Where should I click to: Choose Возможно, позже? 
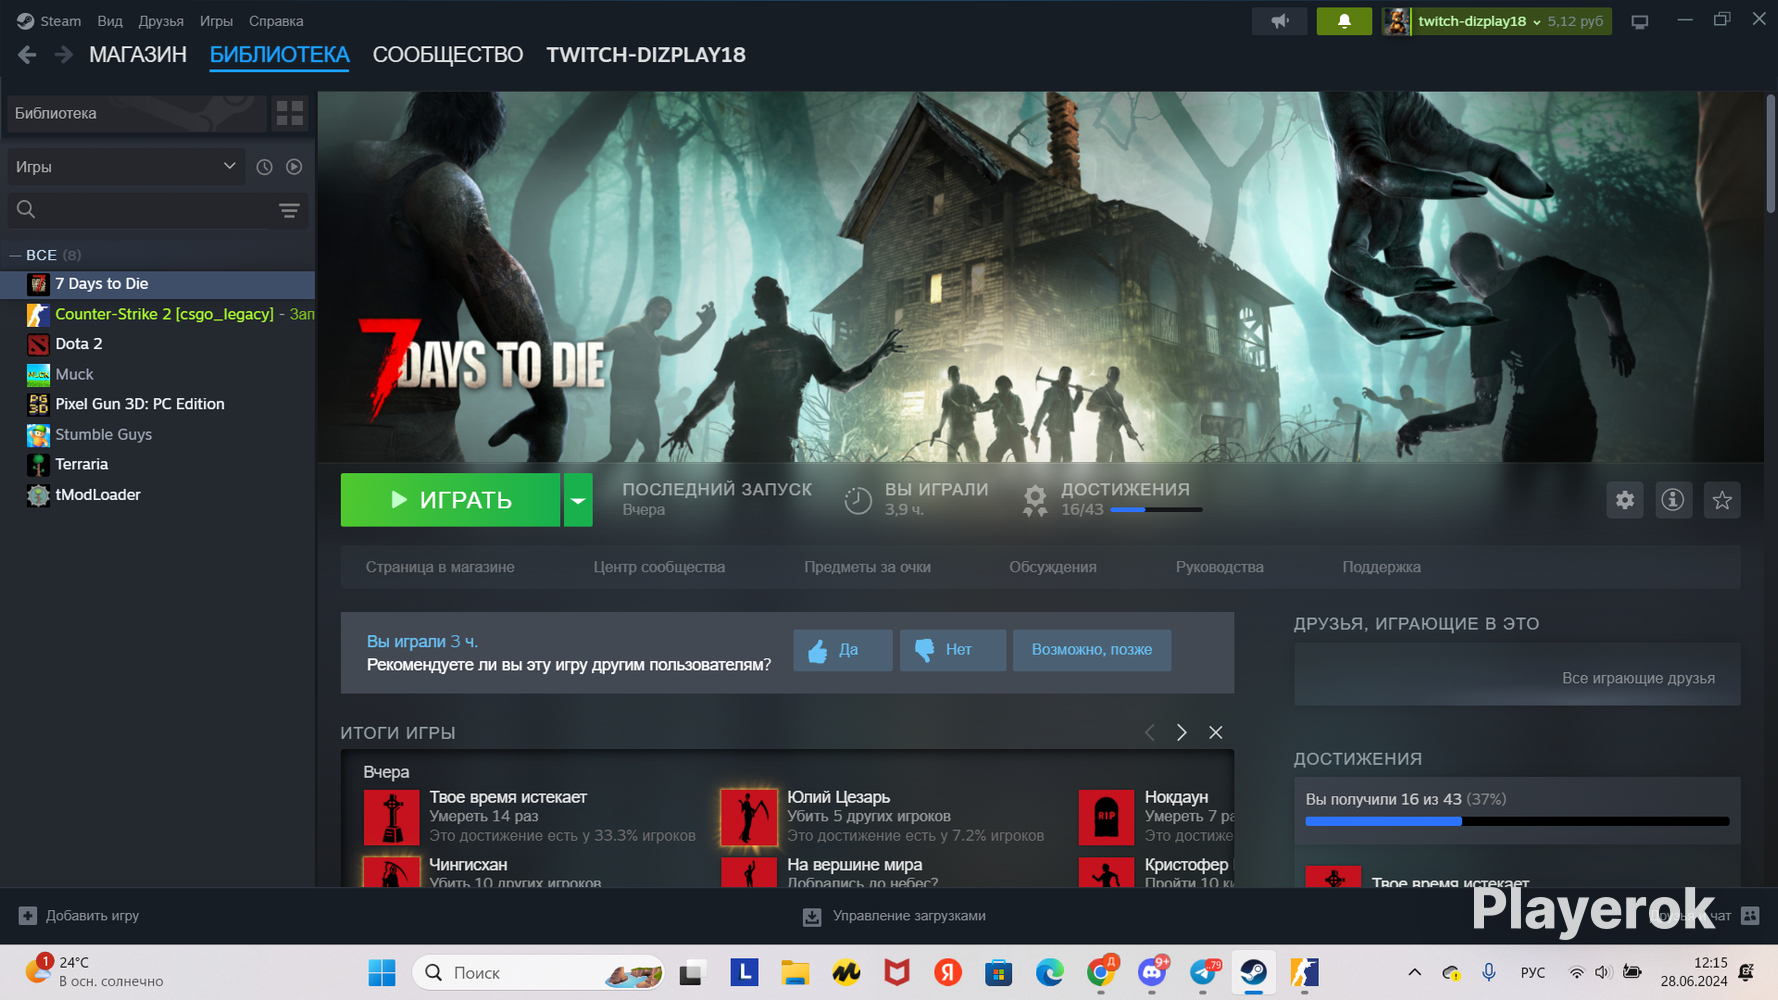1092,650
